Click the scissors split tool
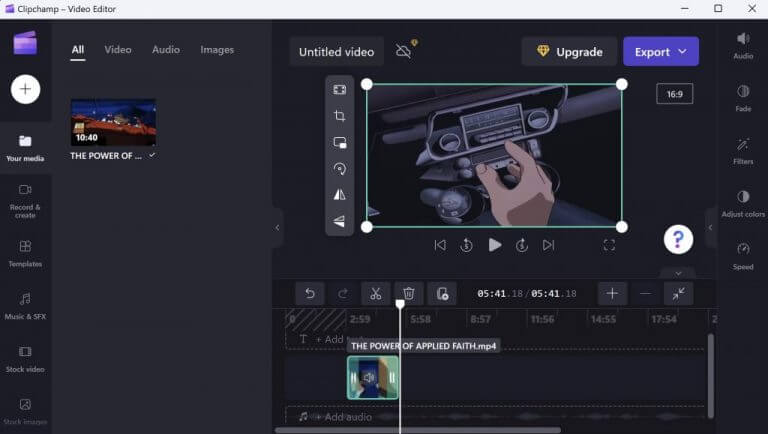Screen dimensions: 768x434 pyautogui.click(x=376, y=293)
